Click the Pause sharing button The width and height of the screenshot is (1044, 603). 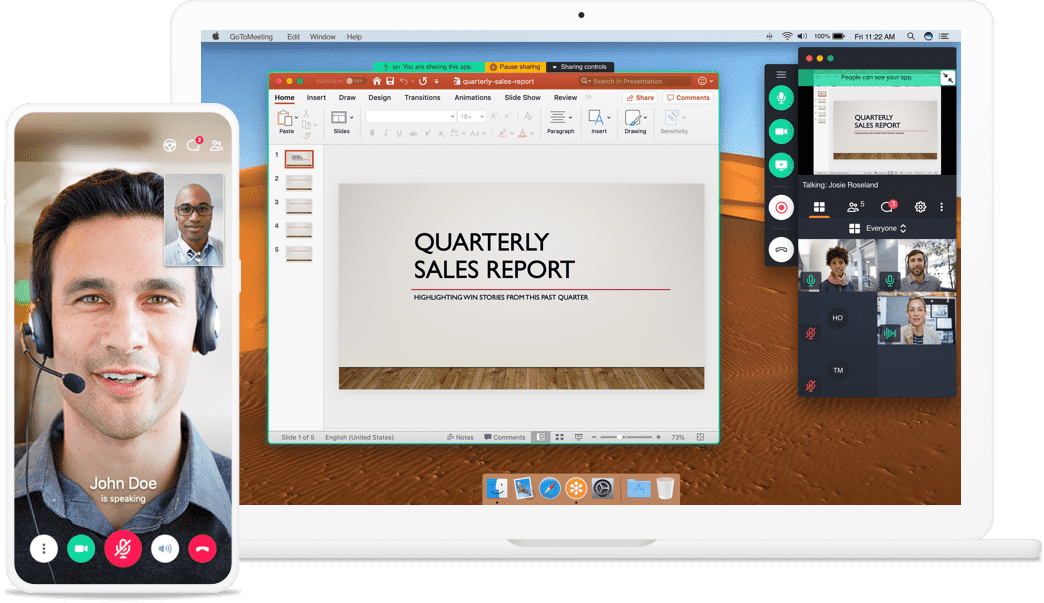point(516,67)
